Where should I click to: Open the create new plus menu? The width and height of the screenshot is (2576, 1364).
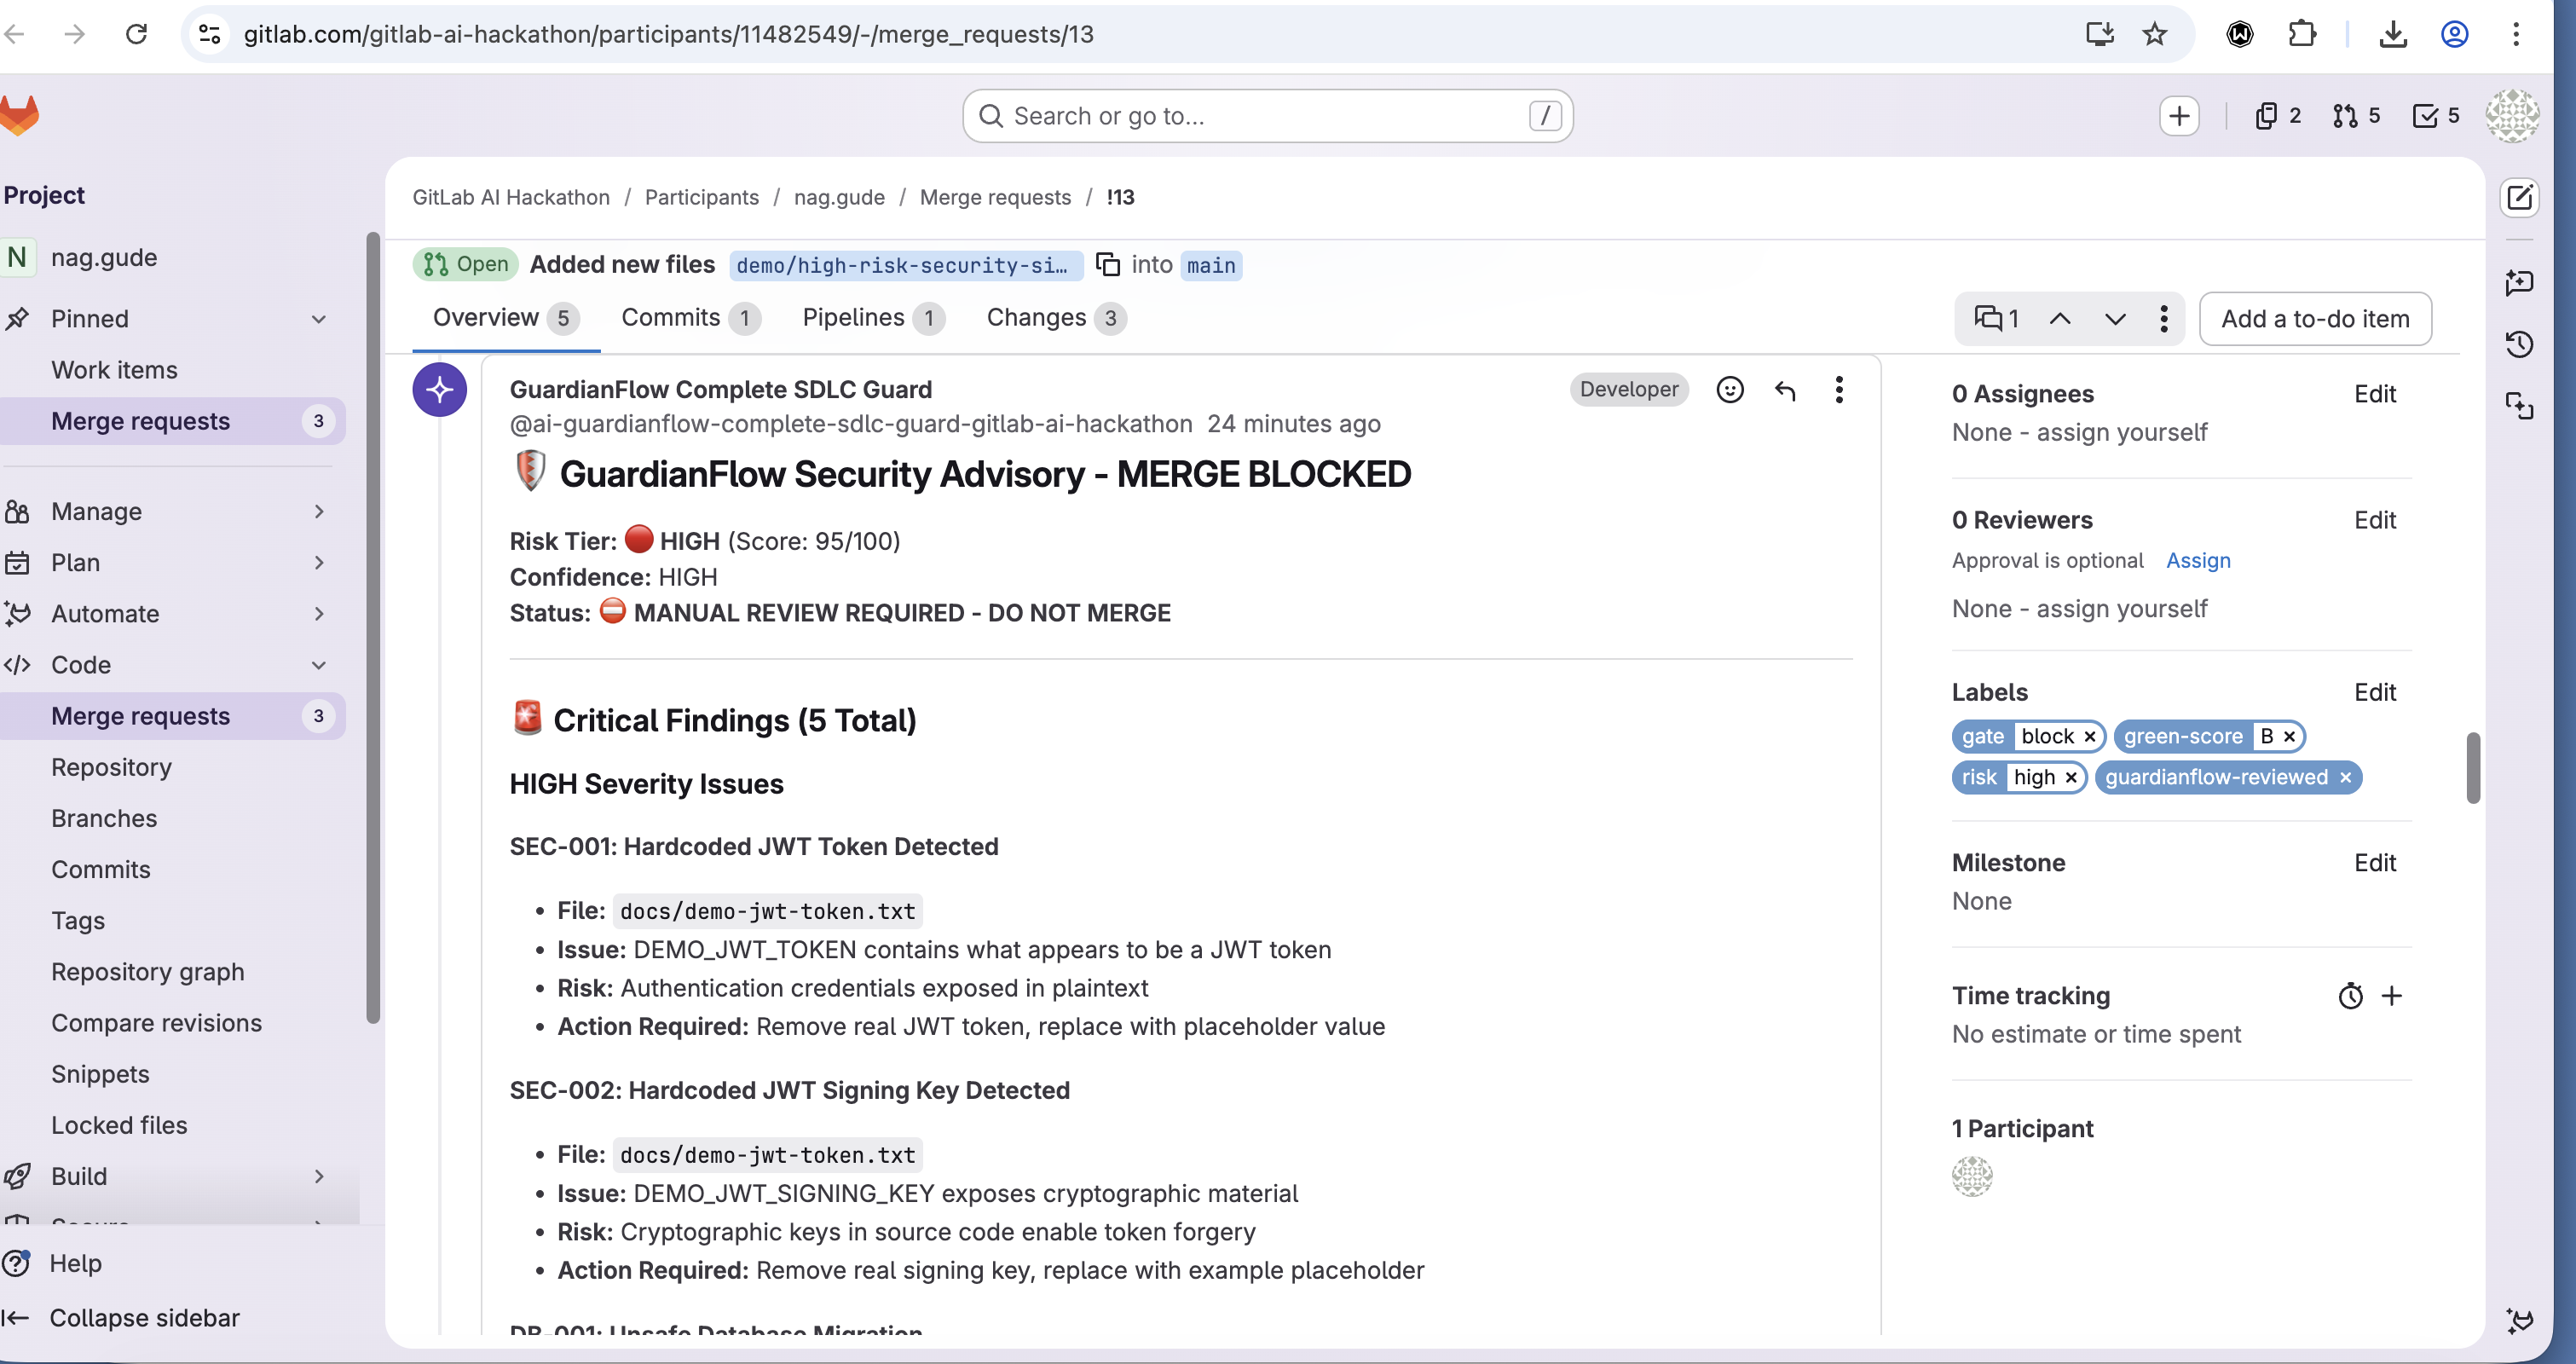(x=2179, y=116)
